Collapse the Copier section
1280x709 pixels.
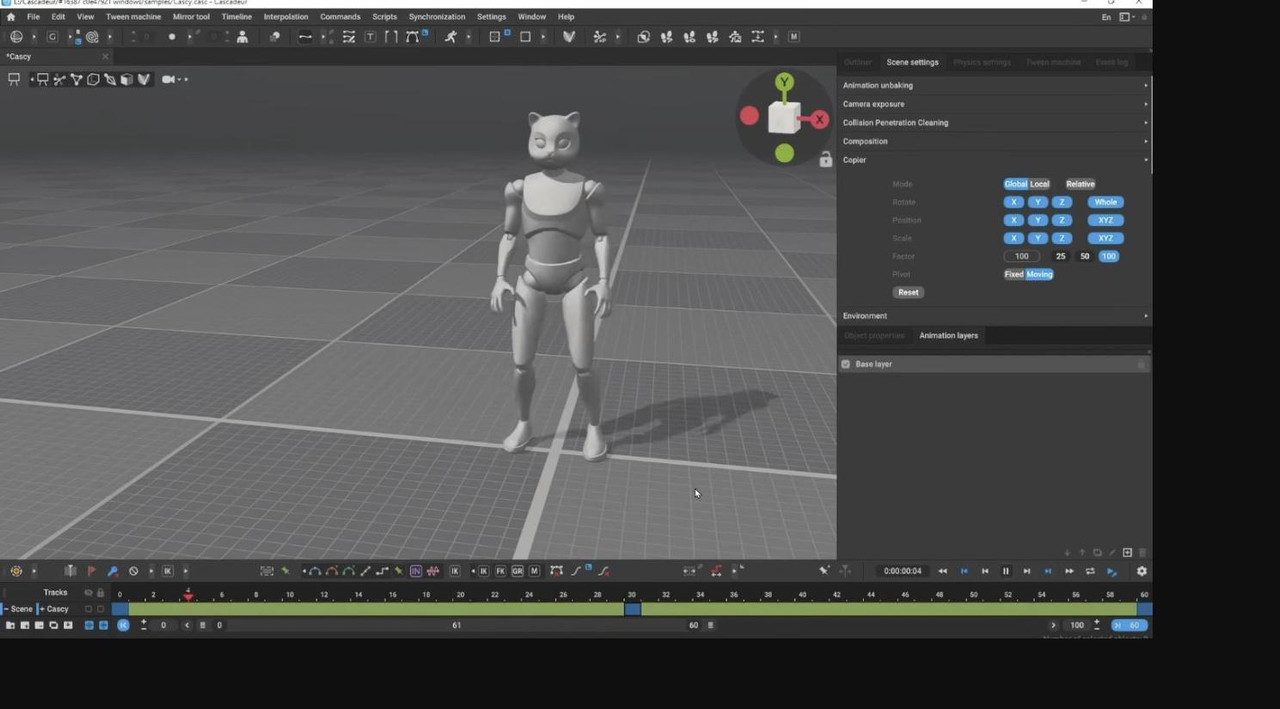coord(995,160)
